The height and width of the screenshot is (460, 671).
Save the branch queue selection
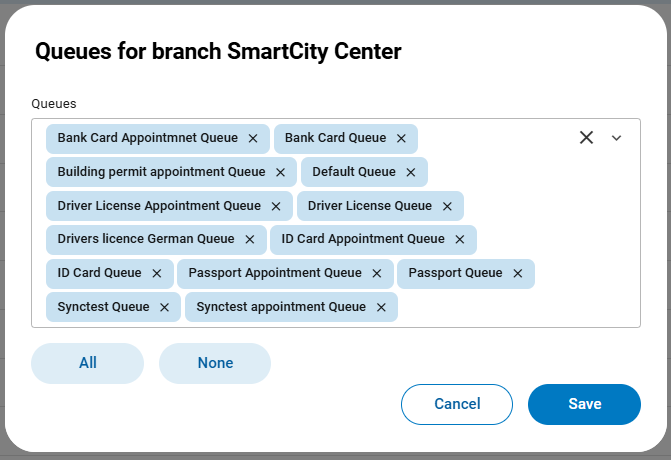point(584,404)
